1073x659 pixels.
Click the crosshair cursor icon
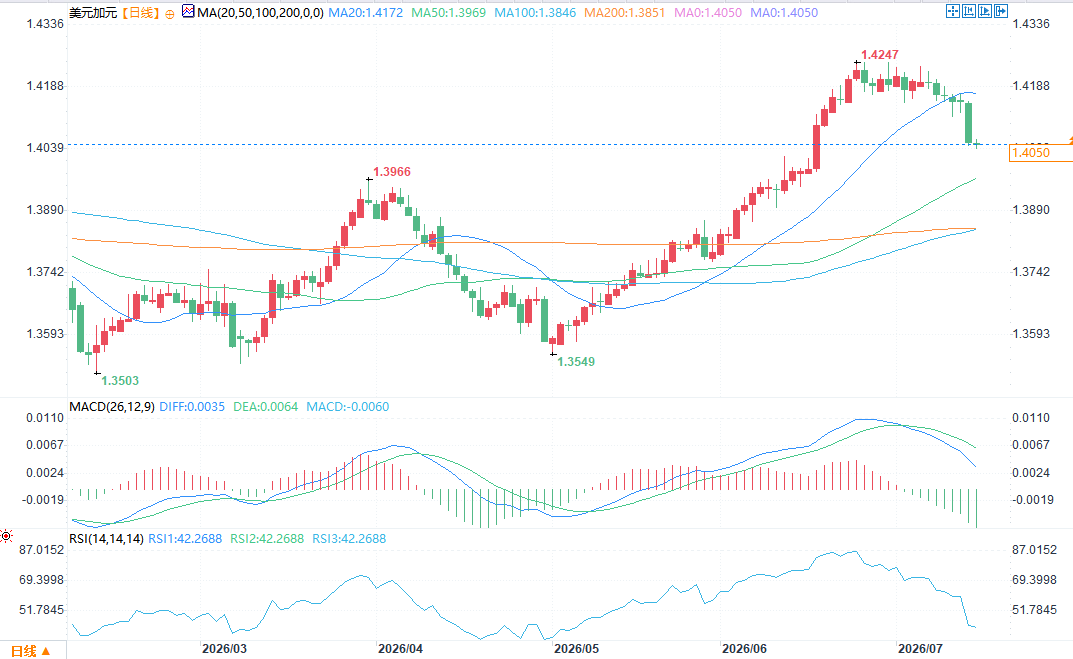pos(953,11)
